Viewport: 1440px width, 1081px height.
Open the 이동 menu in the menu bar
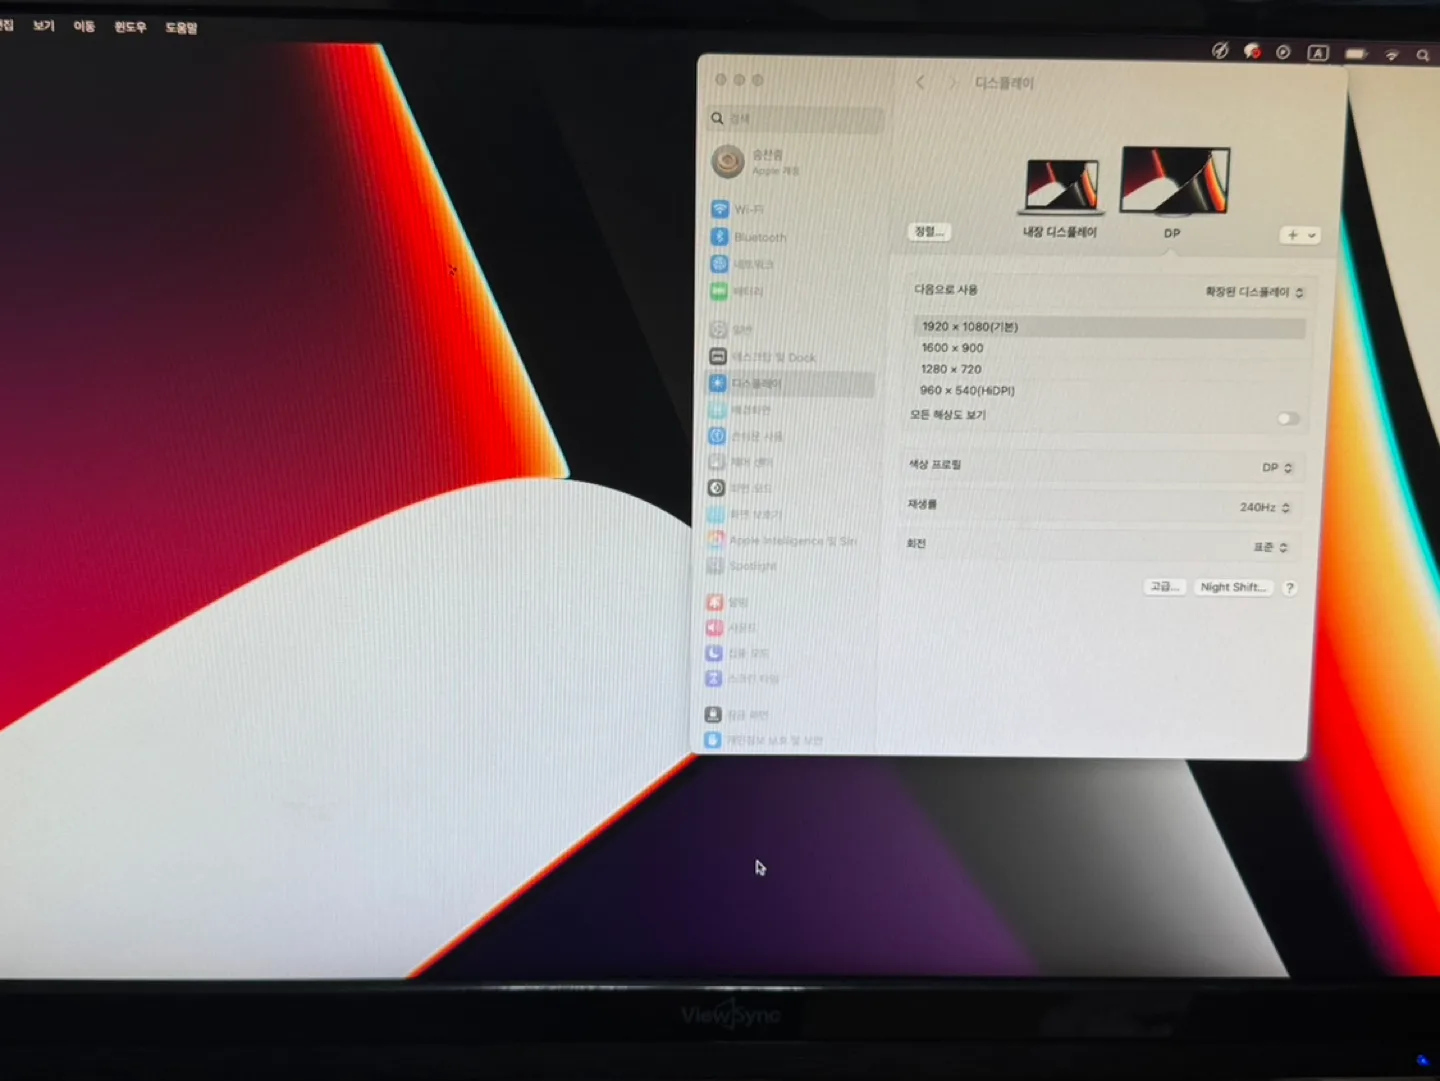84,26
